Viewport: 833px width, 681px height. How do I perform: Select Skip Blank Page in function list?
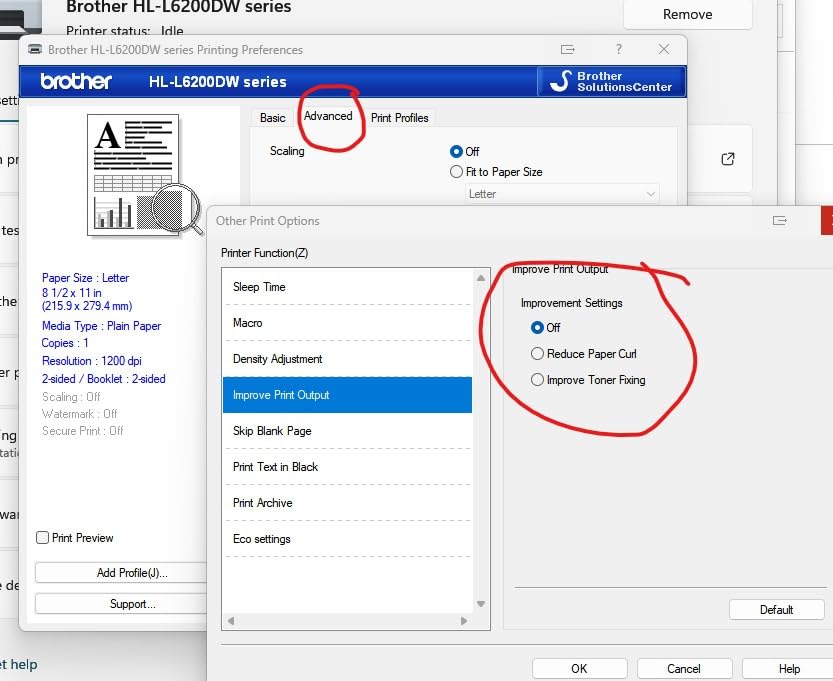click(x=347, y=431)
